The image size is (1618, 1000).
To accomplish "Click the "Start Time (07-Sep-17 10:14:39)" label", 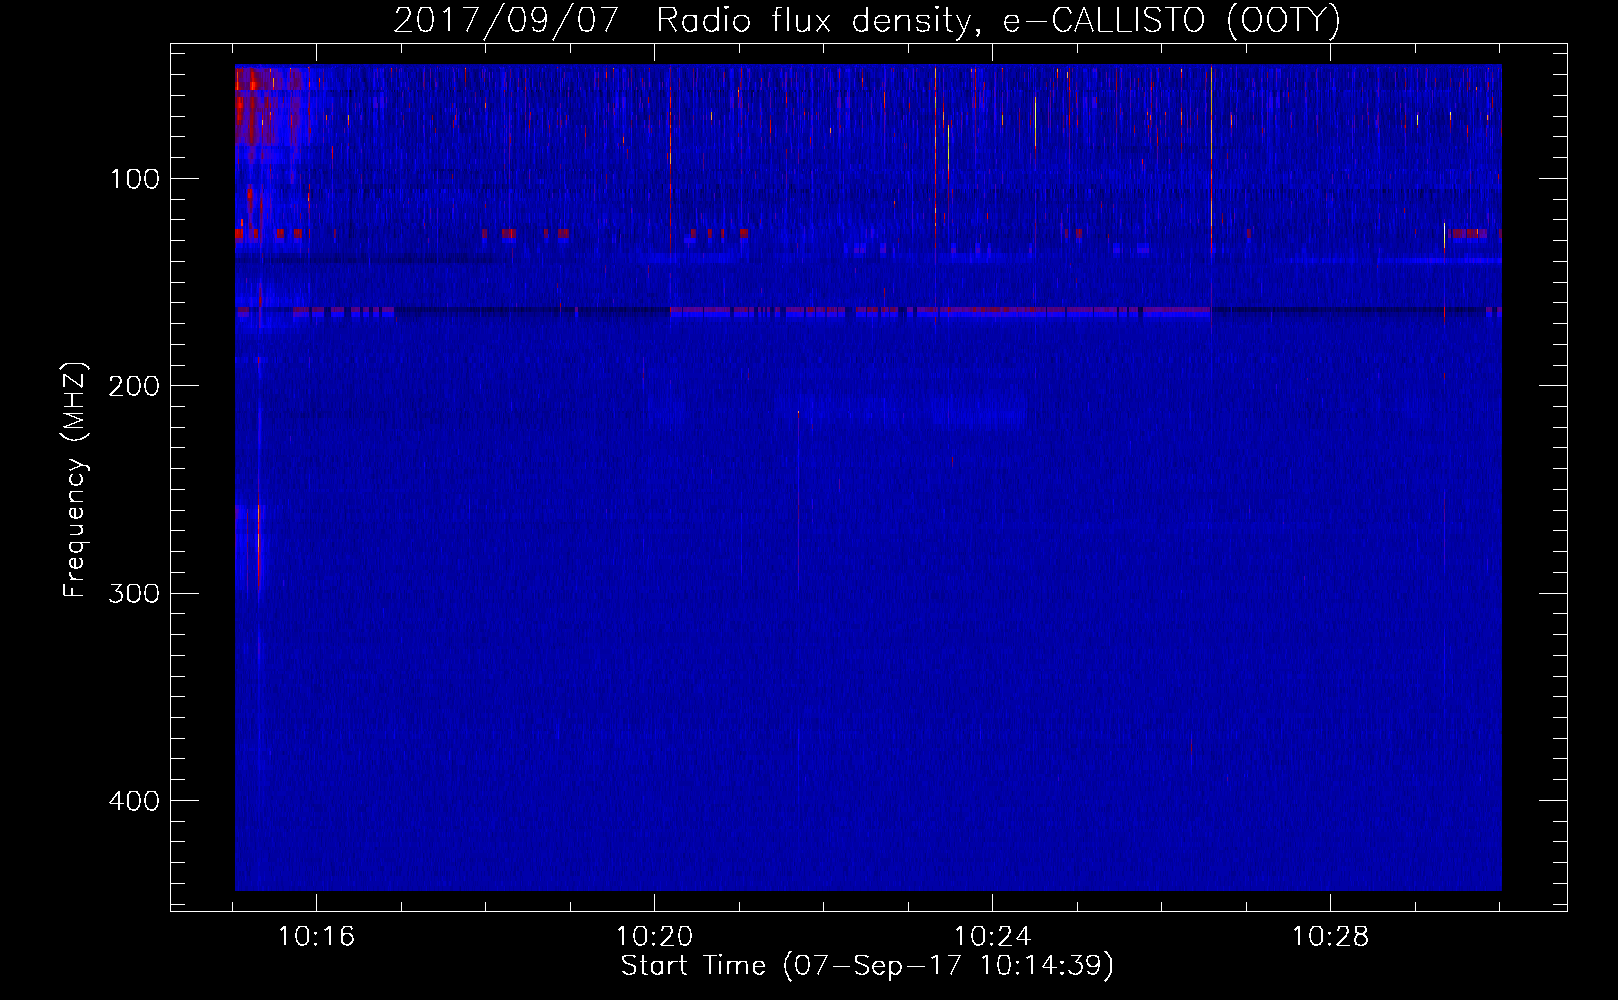I will pyautogui.click(x=867, y=966).
